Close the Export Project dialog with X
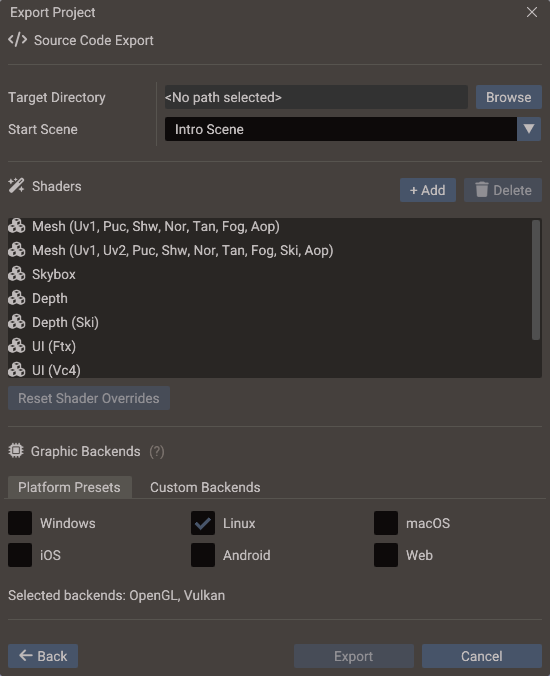 531,12
